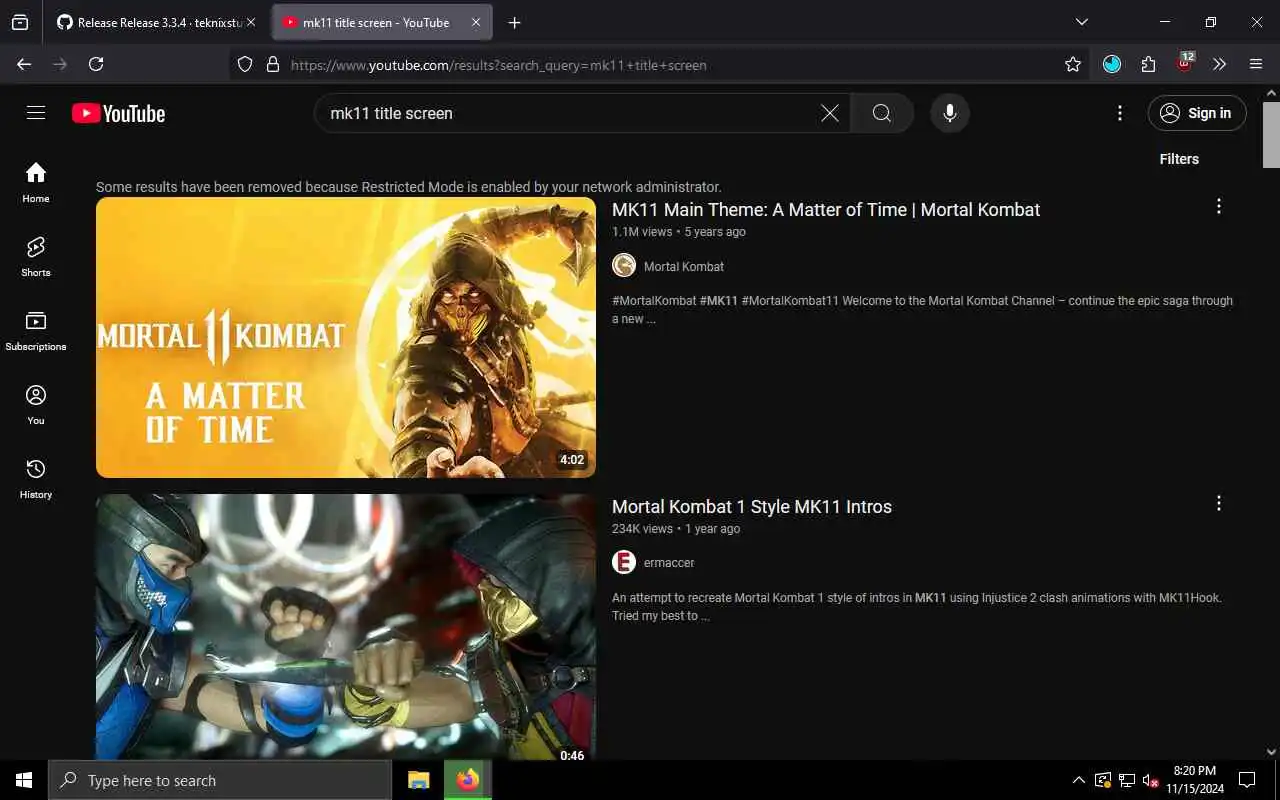Click the Mortal Kombat channel avatar
This screenshot has width=1280, height=800.
(624, 265)
